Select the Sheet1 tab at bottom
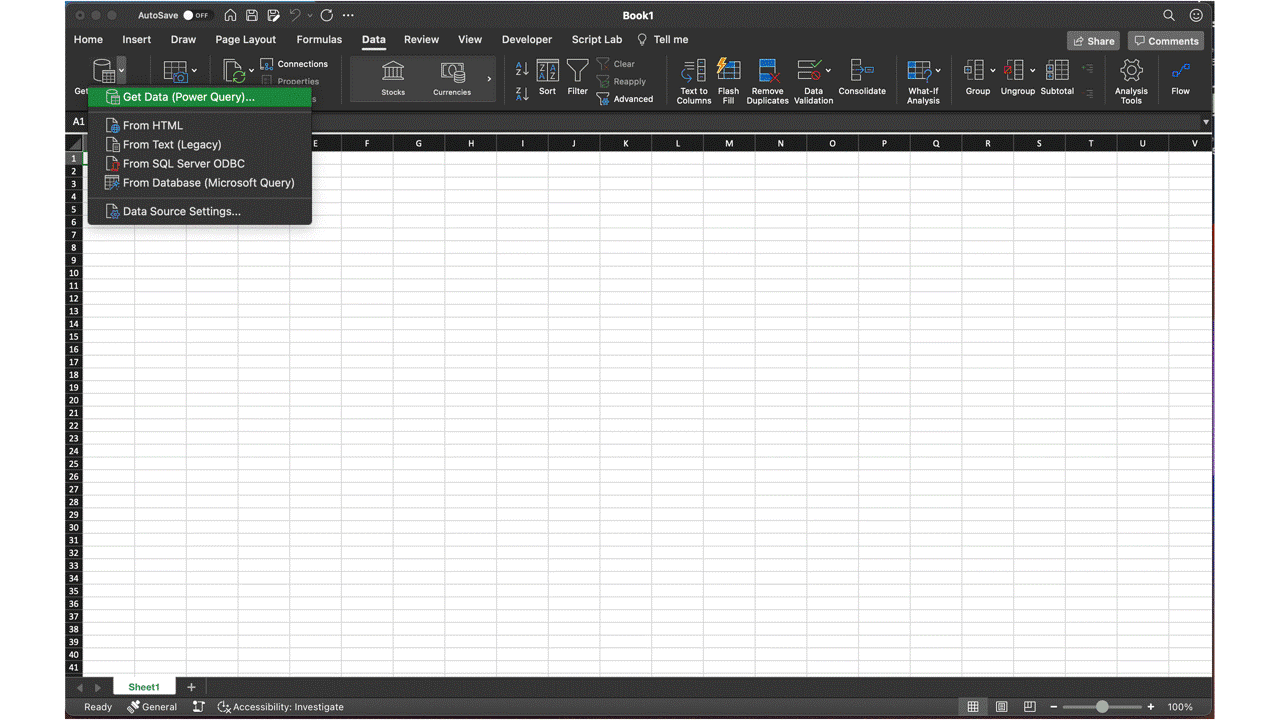This screenshot has width=1280, height=720. (143, 686)
